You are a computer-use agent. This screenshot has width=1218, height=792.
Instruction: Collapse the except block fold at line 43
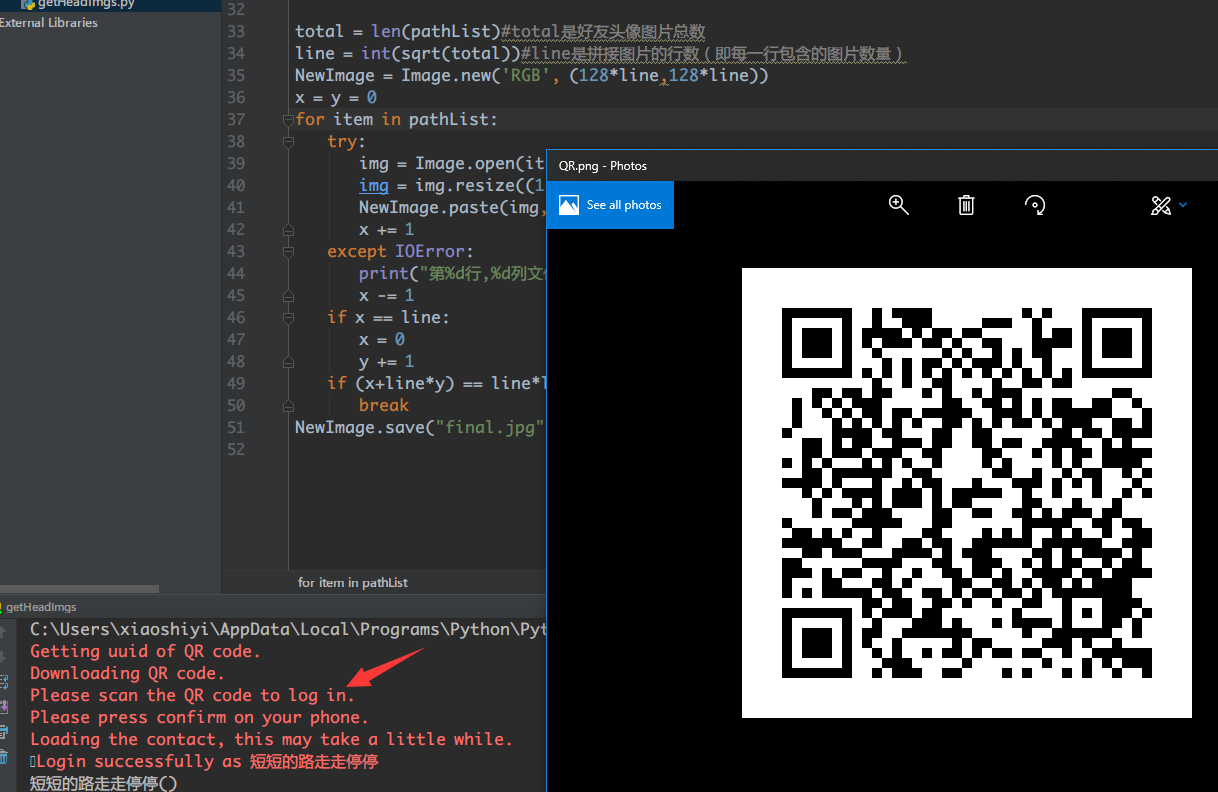tap(288, 251)
